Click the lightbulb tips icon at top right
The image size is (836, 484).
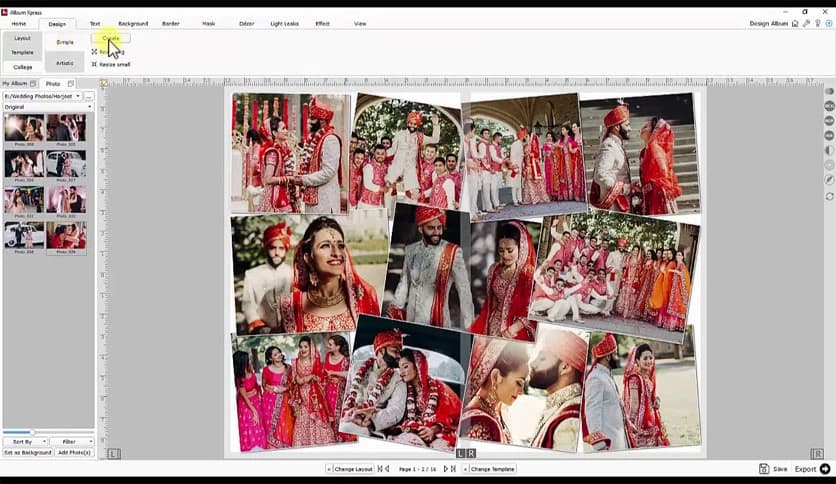click(x=818, y=23)
